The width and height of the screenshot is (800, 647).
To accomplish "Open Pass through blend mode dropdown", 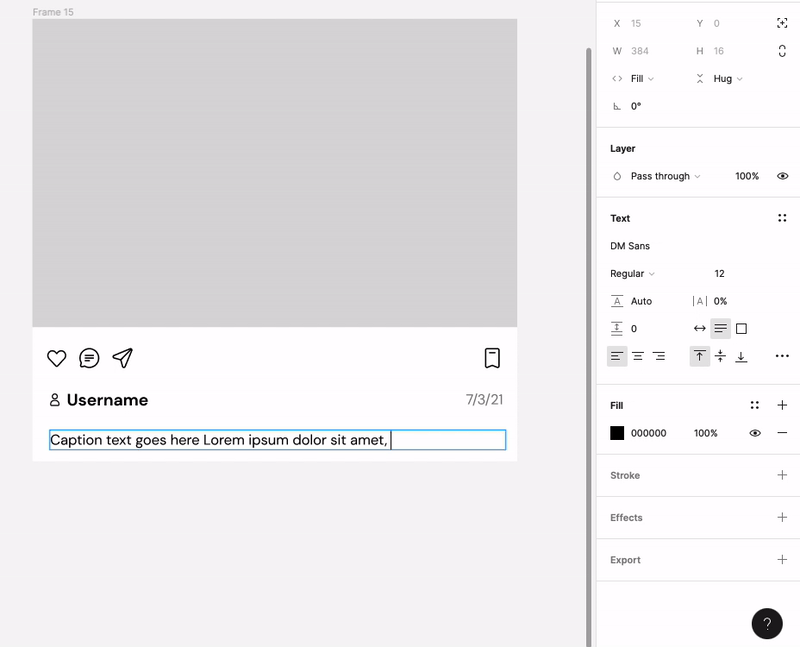I will 665,176.
